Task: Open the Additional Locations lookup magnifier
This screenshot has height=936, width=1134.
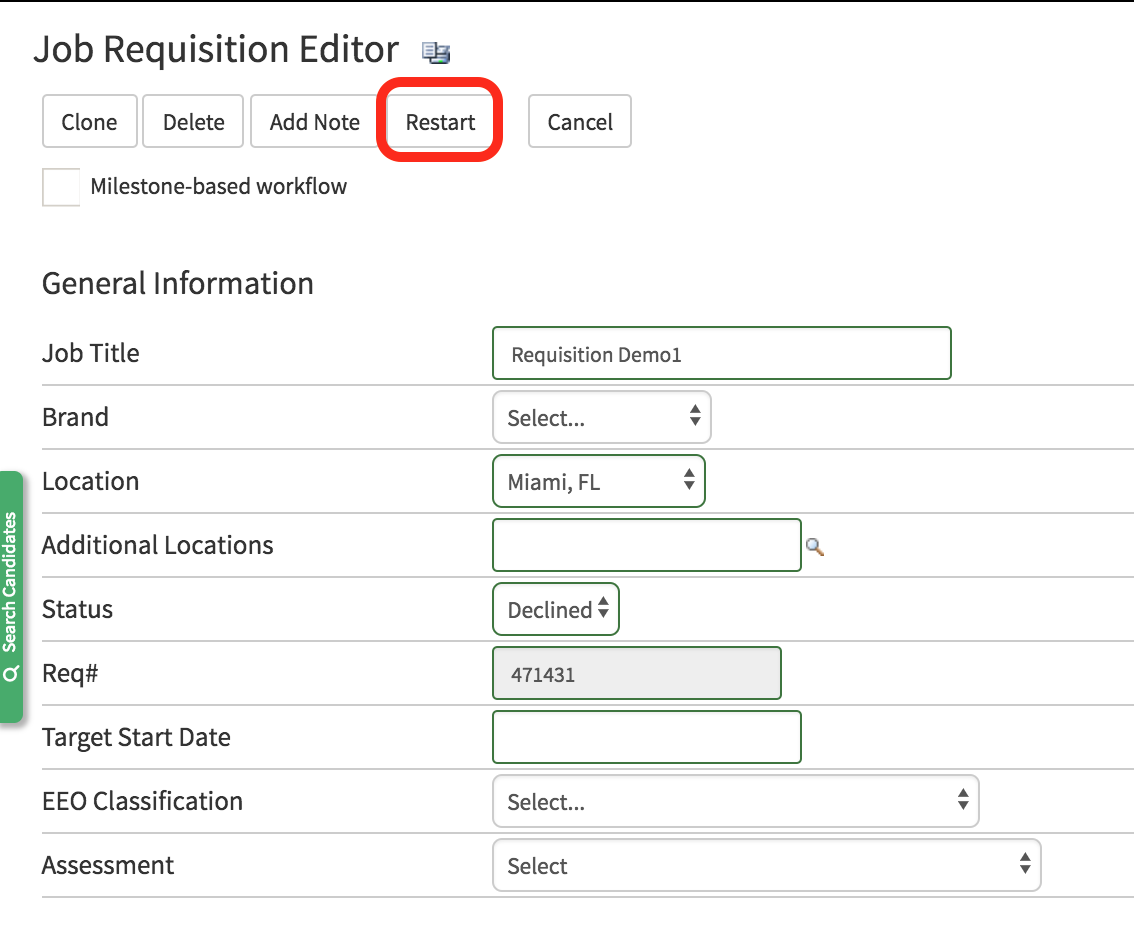Action: (x=814, y=548)
